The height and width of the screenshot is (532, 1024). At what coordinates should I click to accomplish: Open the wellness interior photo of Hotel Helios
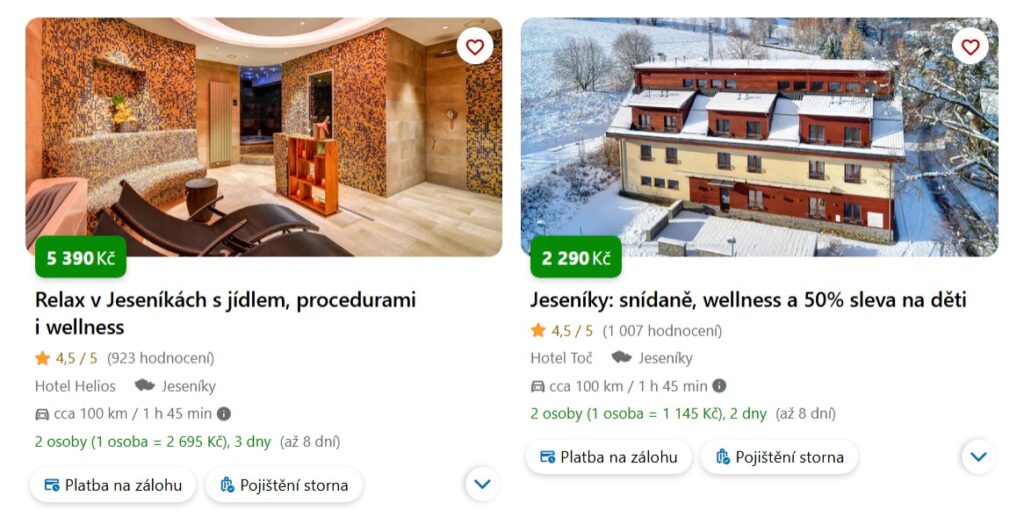(264, 136)
